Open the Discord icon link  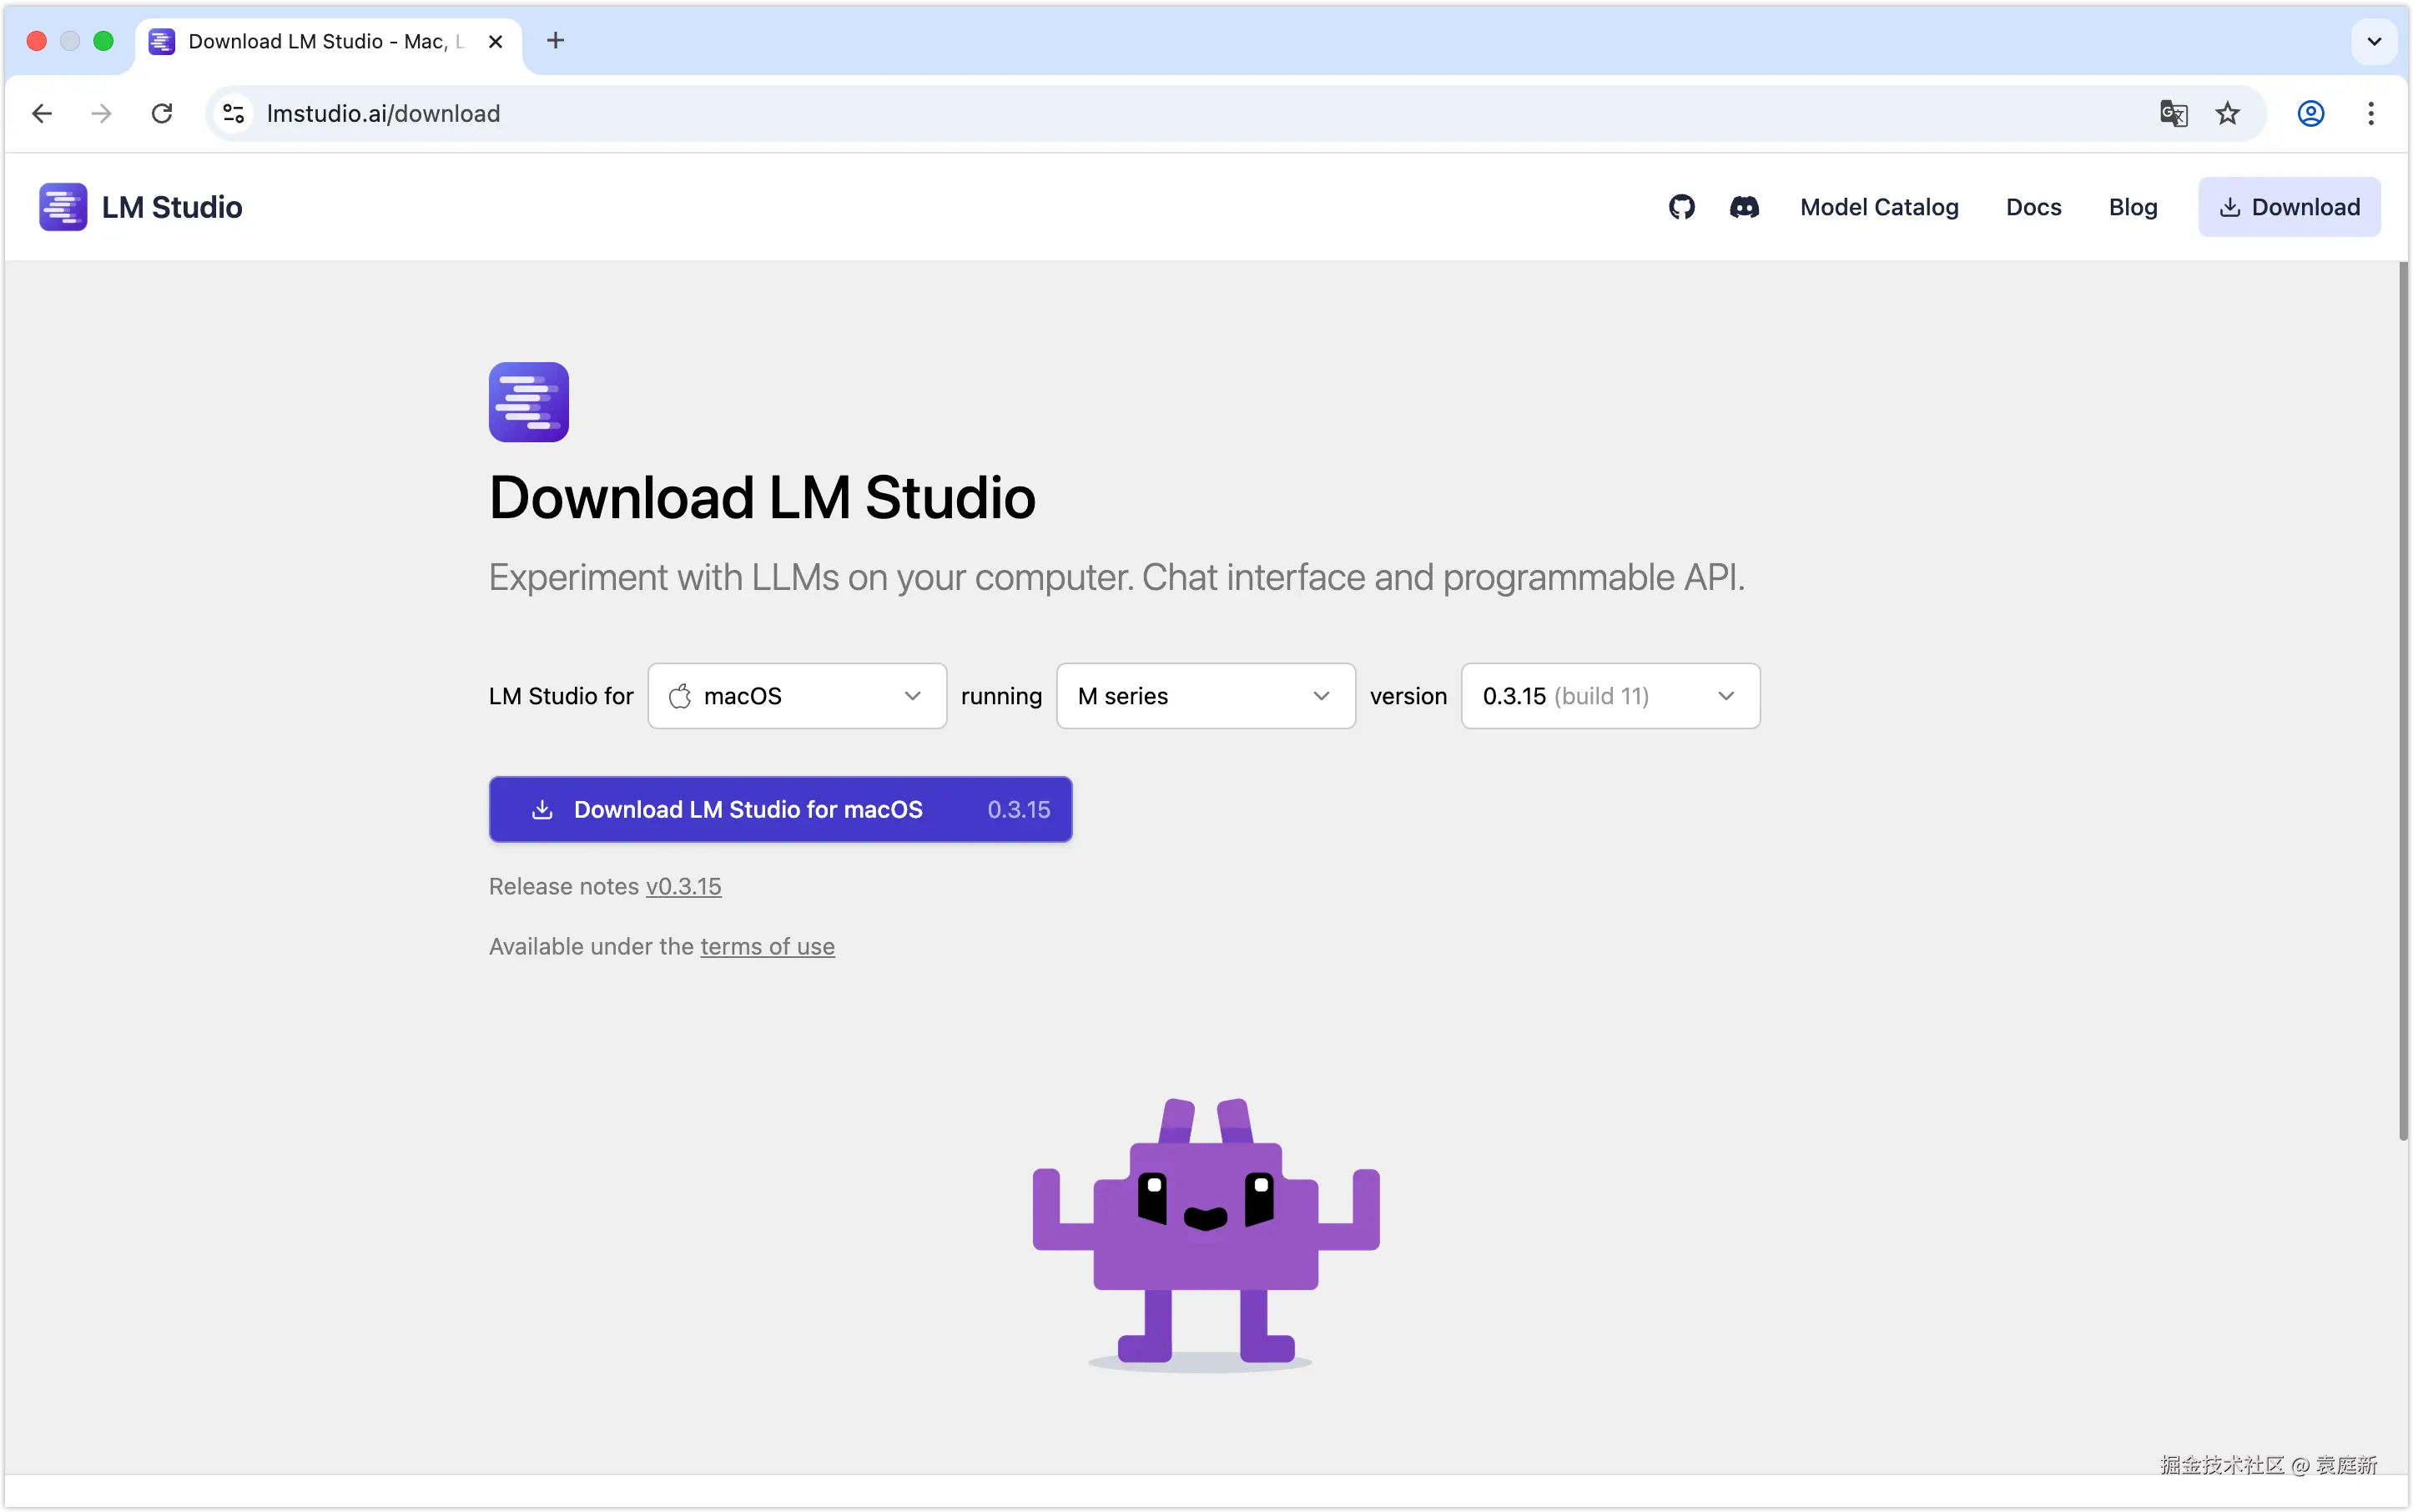pos(1744,207)
